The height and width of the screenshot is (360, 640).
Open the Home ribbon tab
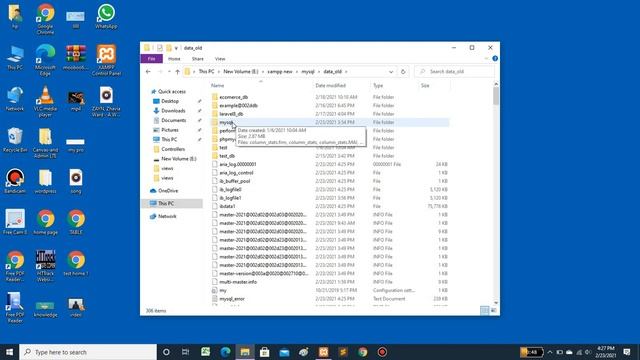click(x=174, y=59)
